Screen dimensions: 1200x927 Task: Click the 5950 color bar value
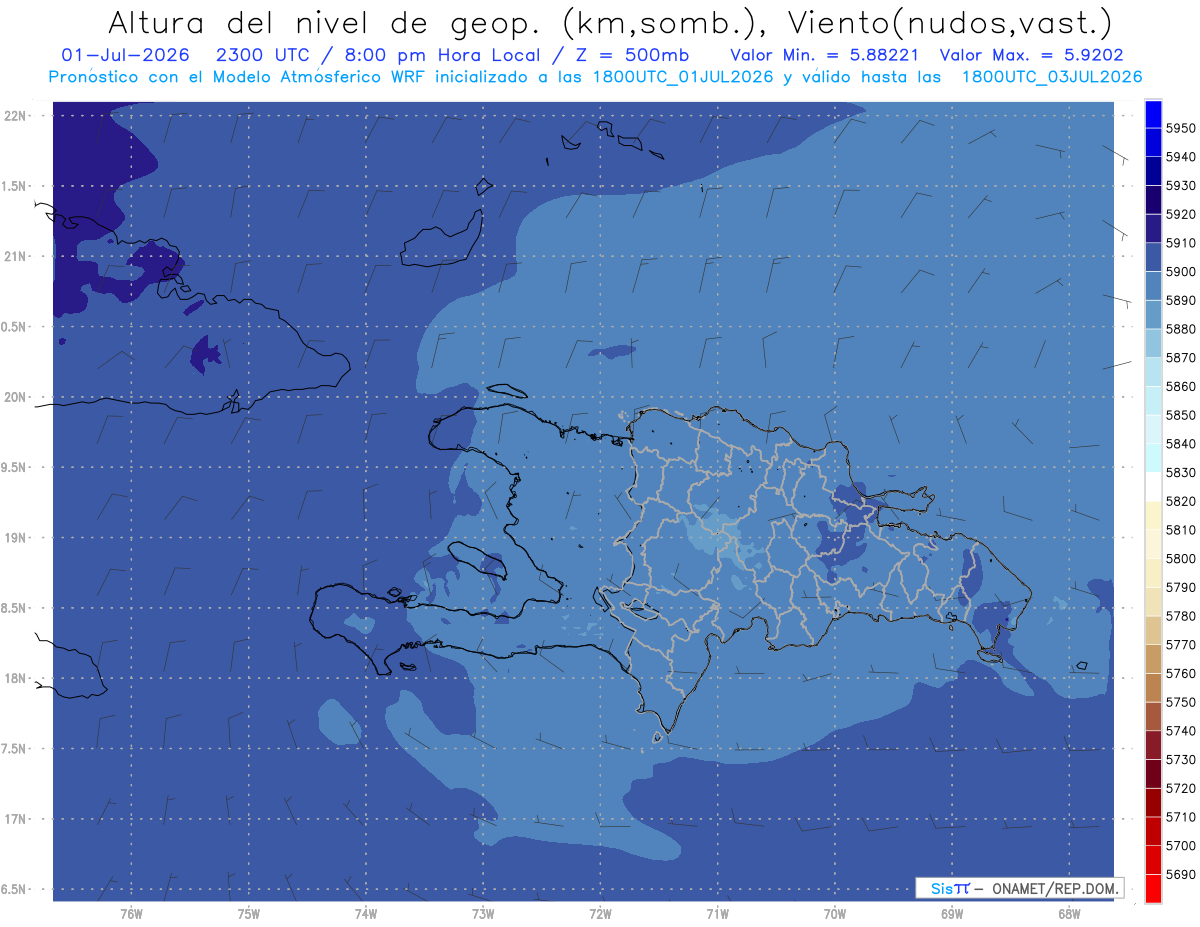pyautogui.click(x=1181, y=128)
